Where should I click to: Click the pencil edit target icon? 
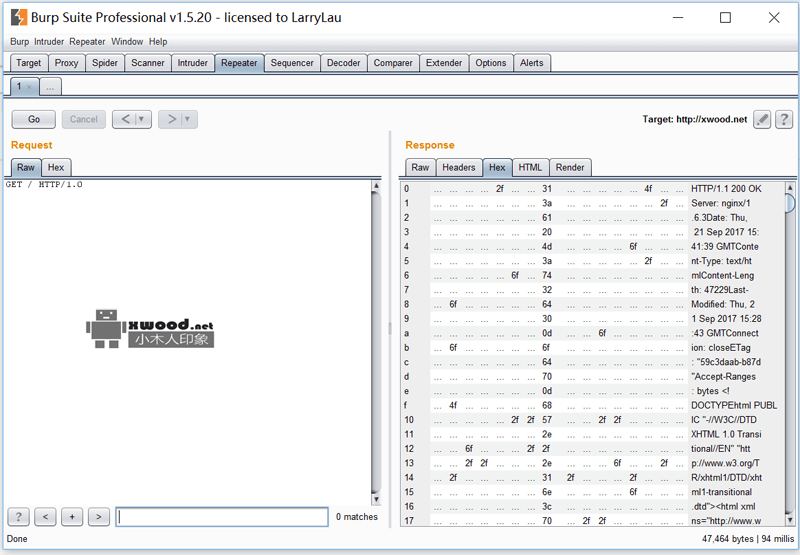762,119
